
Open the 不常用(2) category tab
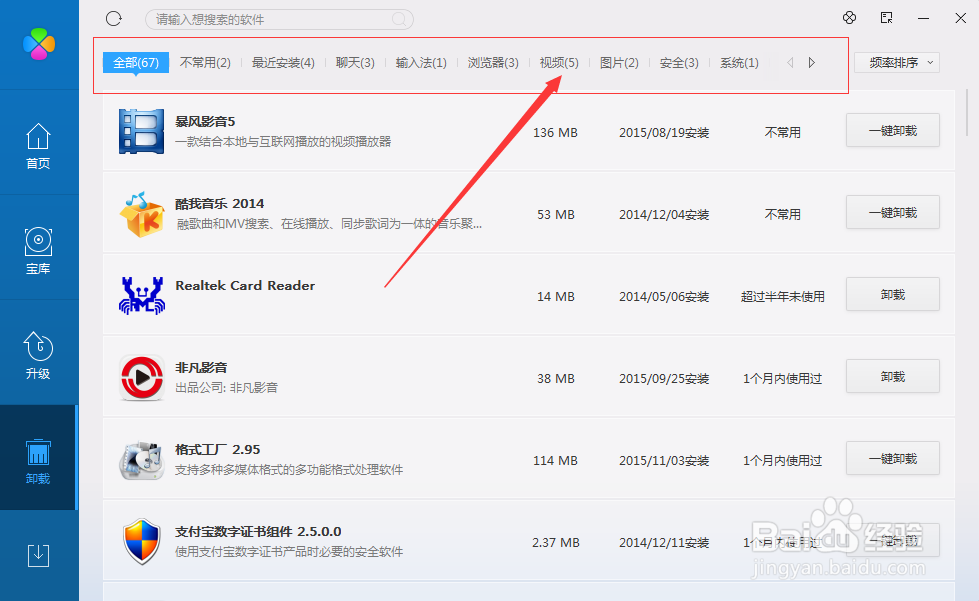(204, 62)
